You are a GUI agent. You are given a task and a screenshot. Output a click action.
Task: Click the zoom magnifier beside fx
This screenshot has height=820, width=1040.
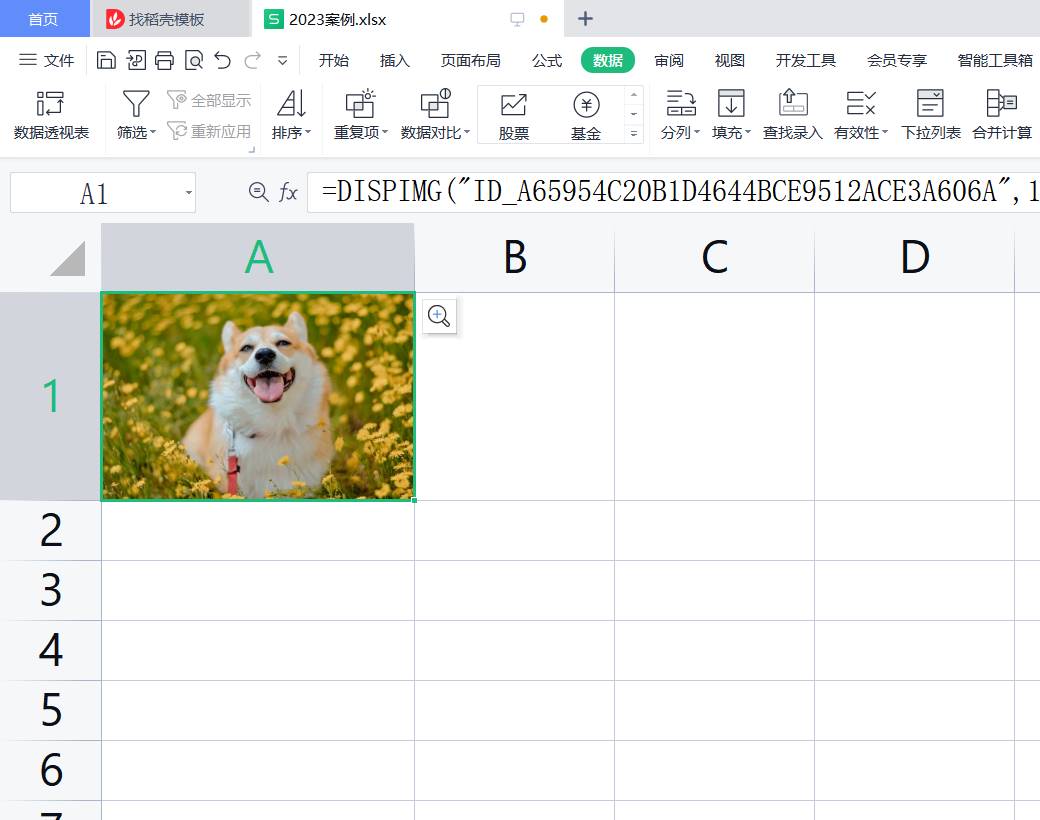coord(258,192)
